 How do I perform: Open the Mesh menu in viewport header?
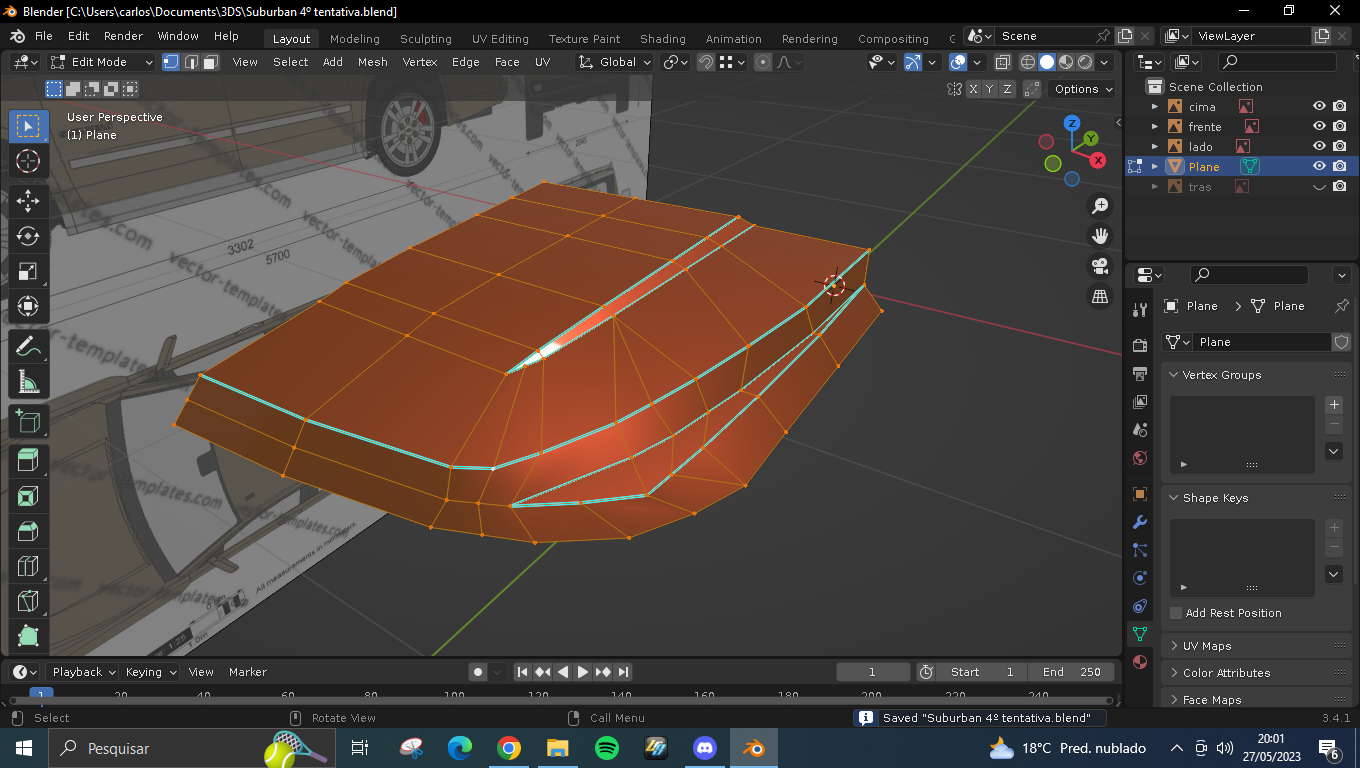(x=372, y=62)
